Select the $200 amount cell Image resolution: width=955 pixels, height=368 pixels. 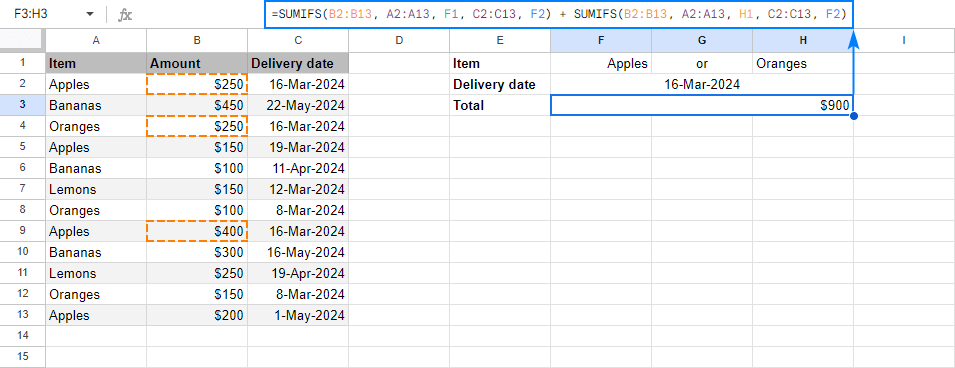197,316
